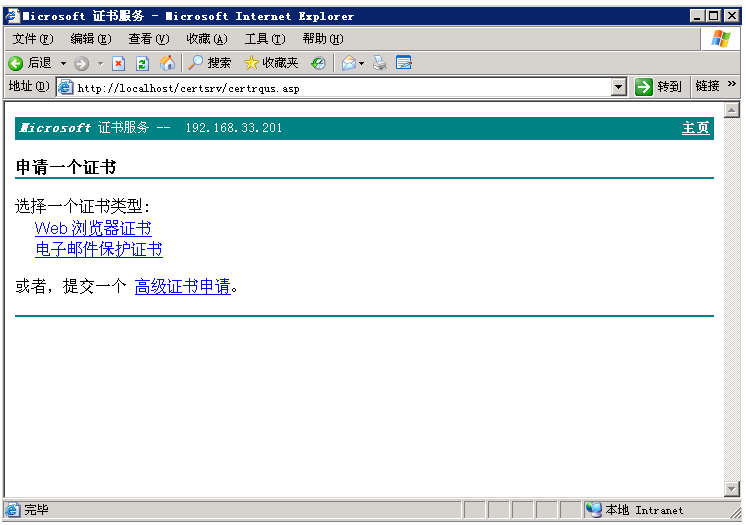
Task: Follow the 高级证书申请 link
Action: pos(182,287)
